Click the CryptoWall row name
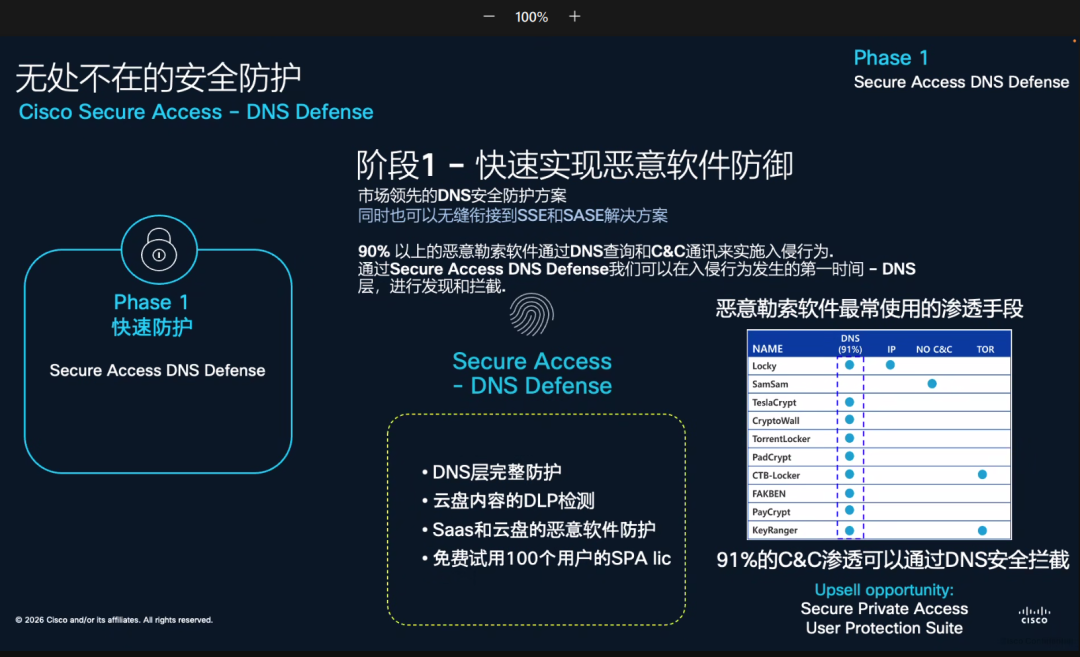Screen dimensions: 1080x657 tap(776, 421)
